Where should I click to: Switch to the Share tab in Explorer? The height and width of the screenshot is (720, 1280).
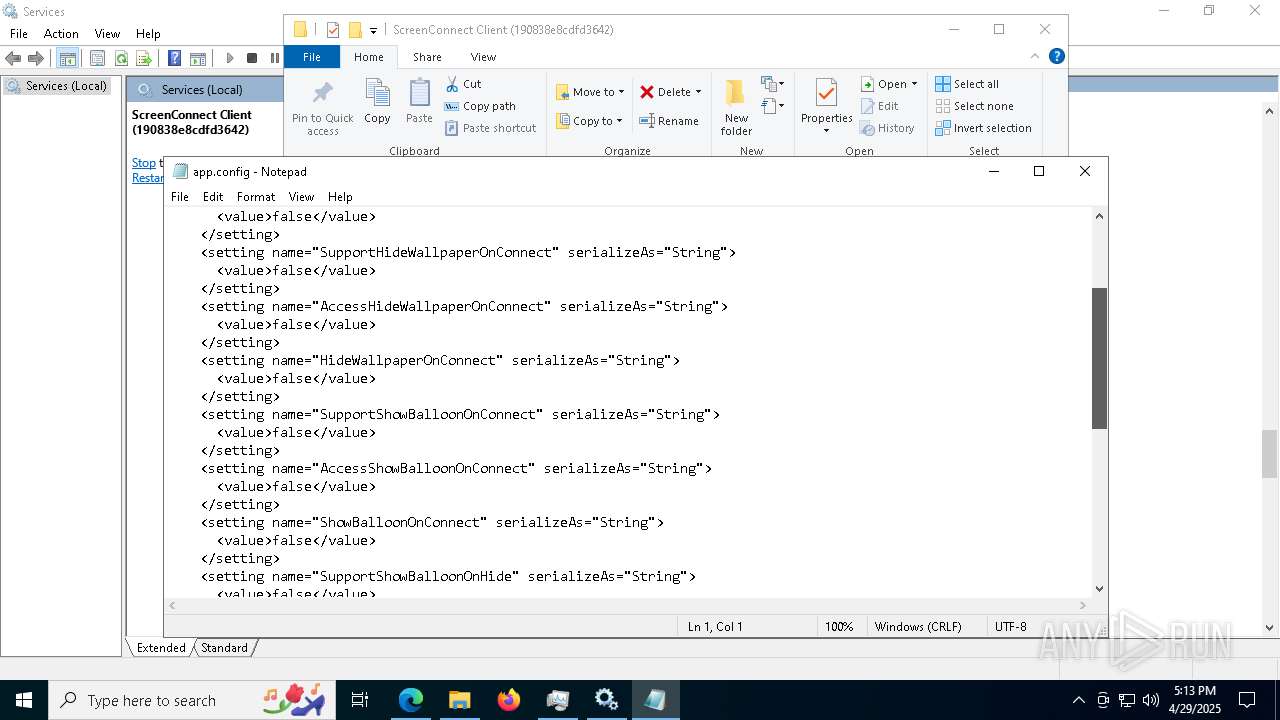427,57
